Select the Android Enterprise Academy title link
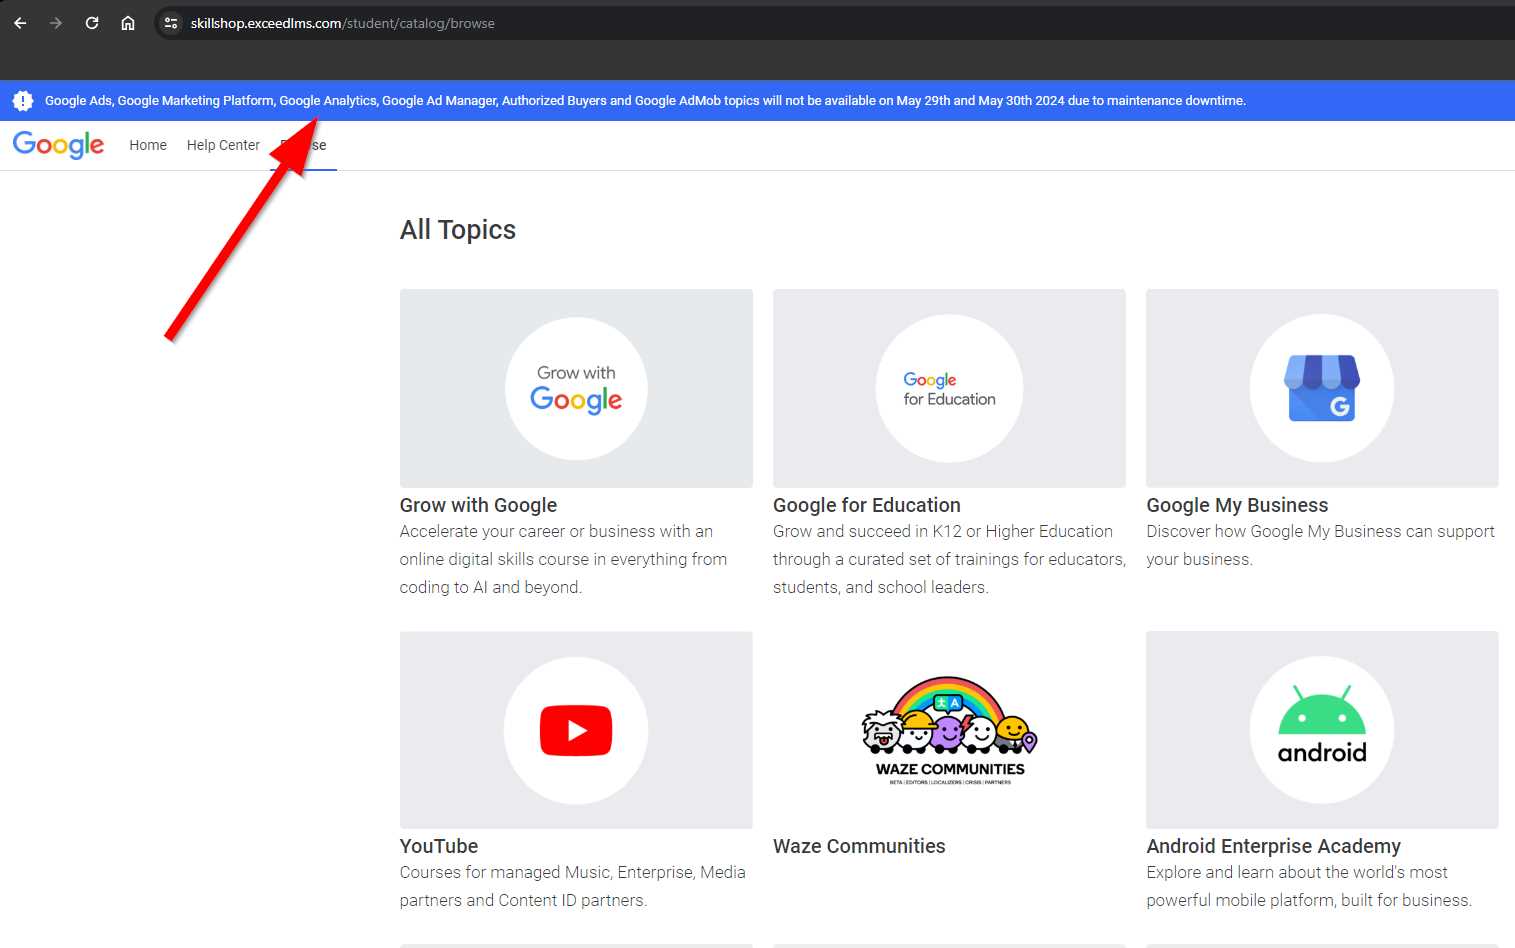1515x948 pixels. [1273, 846]
